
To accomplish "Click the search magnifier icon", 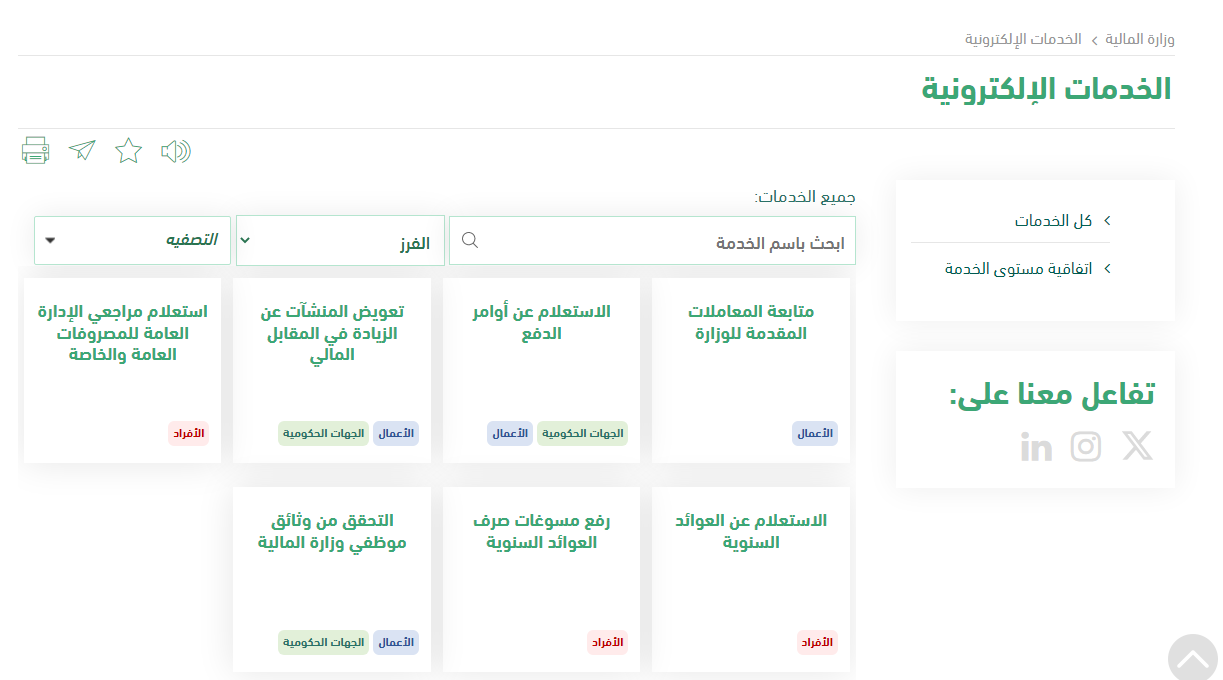I will coord(470,241).
